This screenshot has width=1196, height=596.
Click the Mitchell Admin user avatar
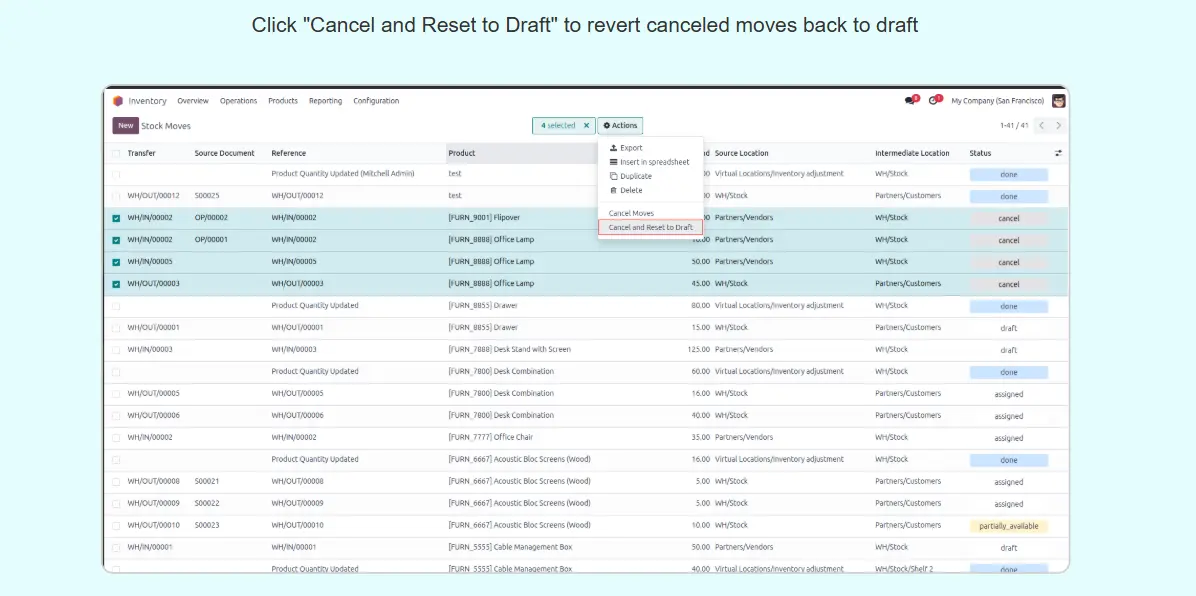pos(1059,101)
